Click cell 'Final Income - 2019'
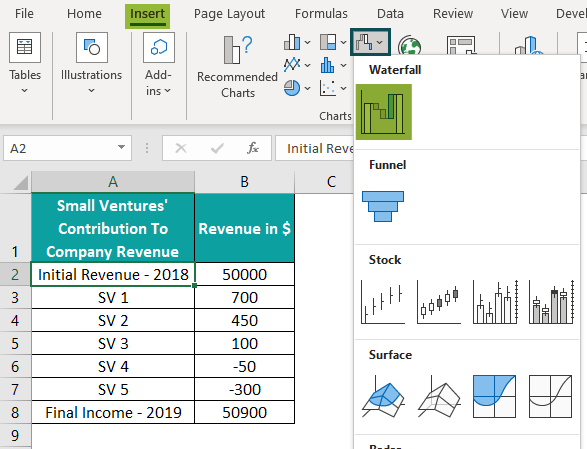 coord(113,412)
